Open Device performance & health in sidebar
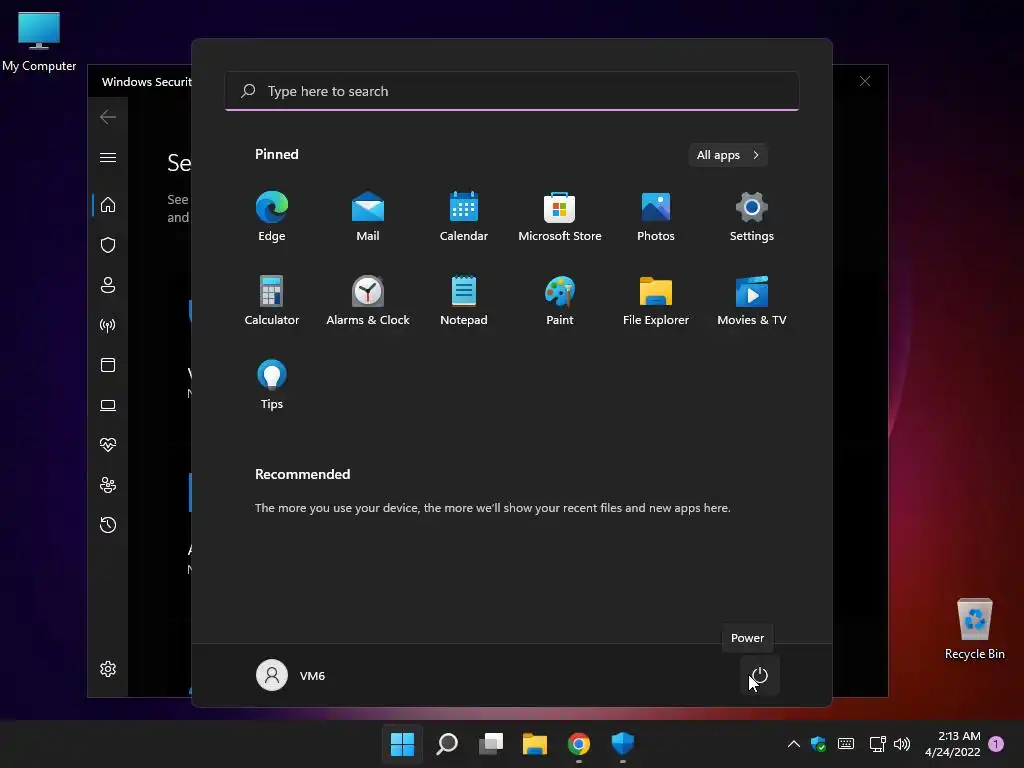Viewport: 1024px width, 768px height. [x=108, y=445]
